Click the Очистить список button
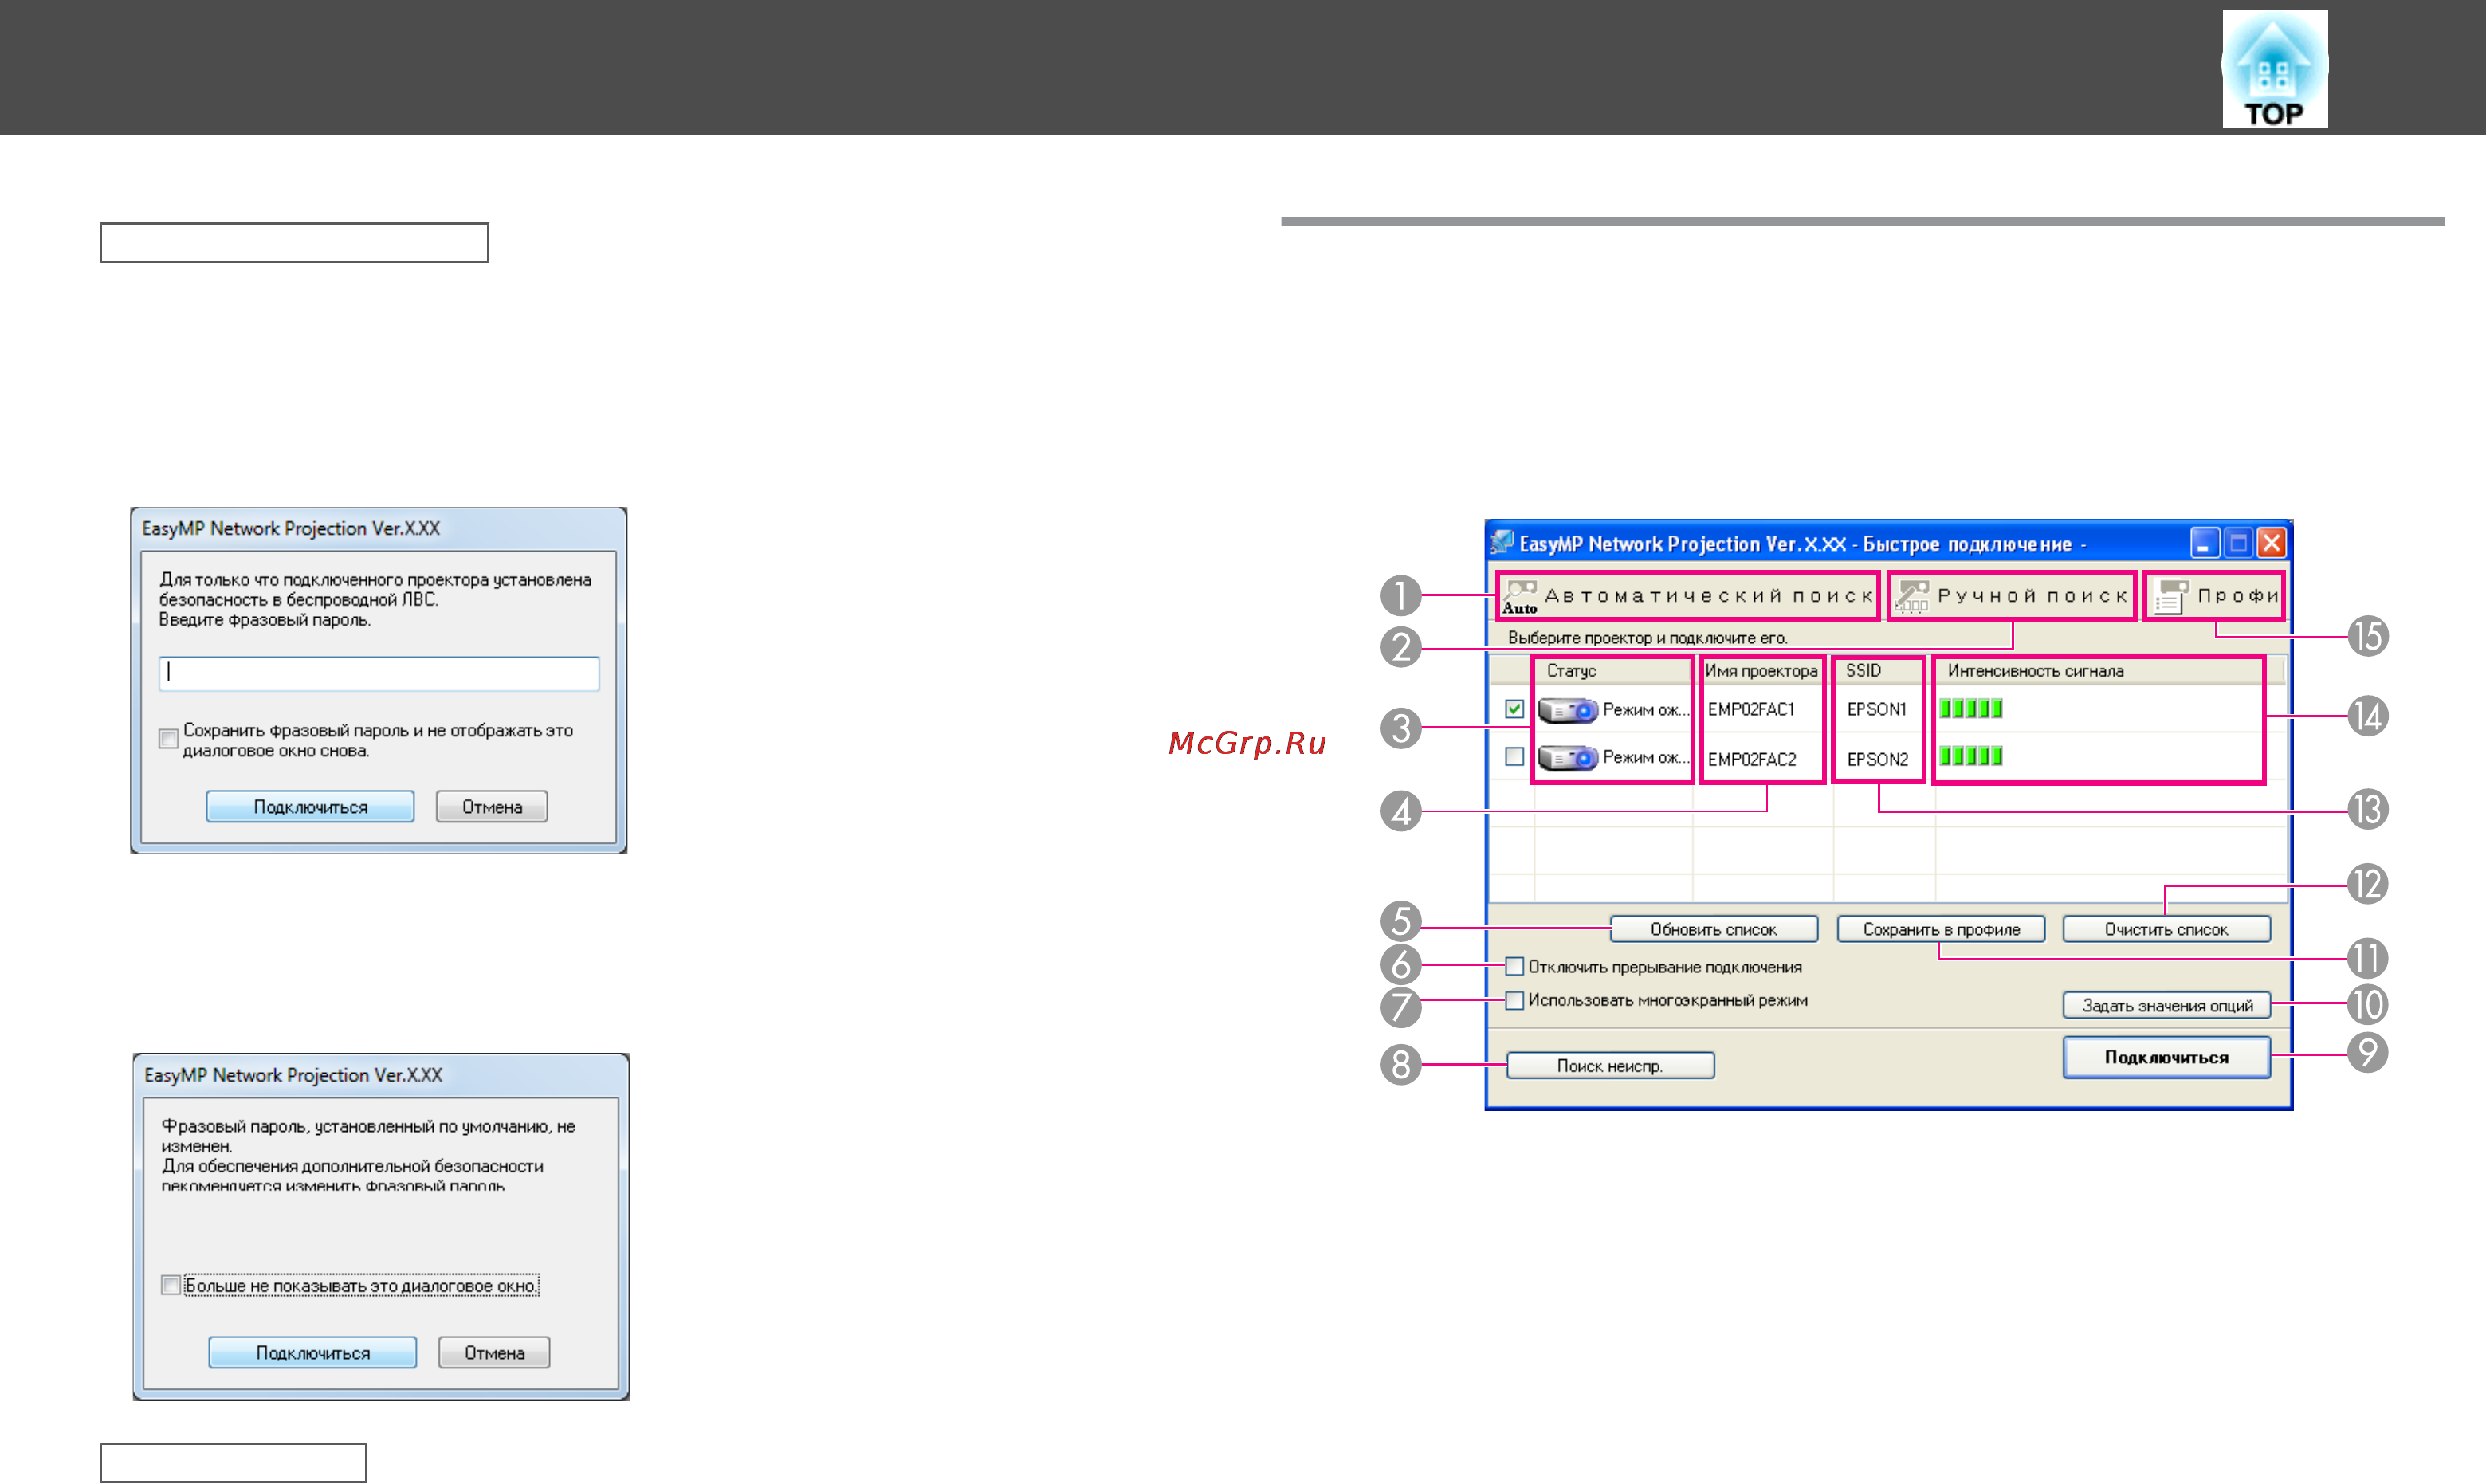Image resolution: width=2486 pixels, height=1484 pixels. tap(2166, 929)
